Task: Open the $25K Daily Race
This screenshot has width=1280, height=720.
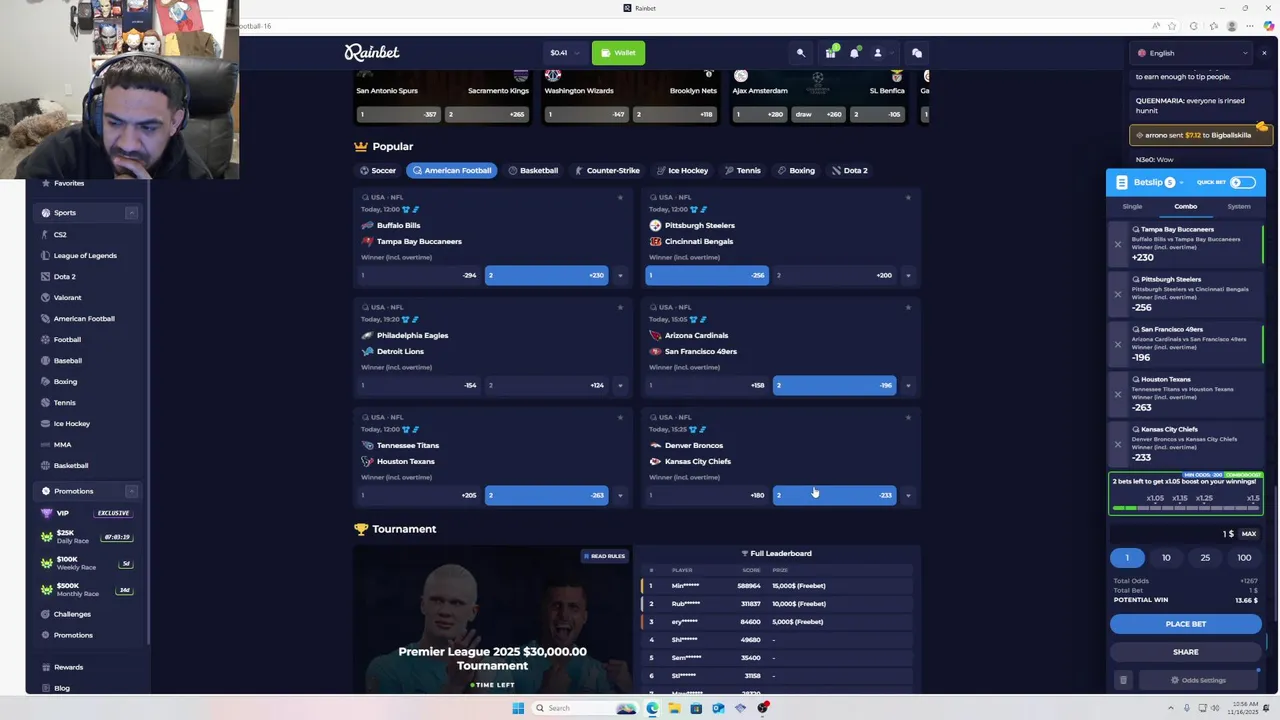Action: (x=88, y=537)
